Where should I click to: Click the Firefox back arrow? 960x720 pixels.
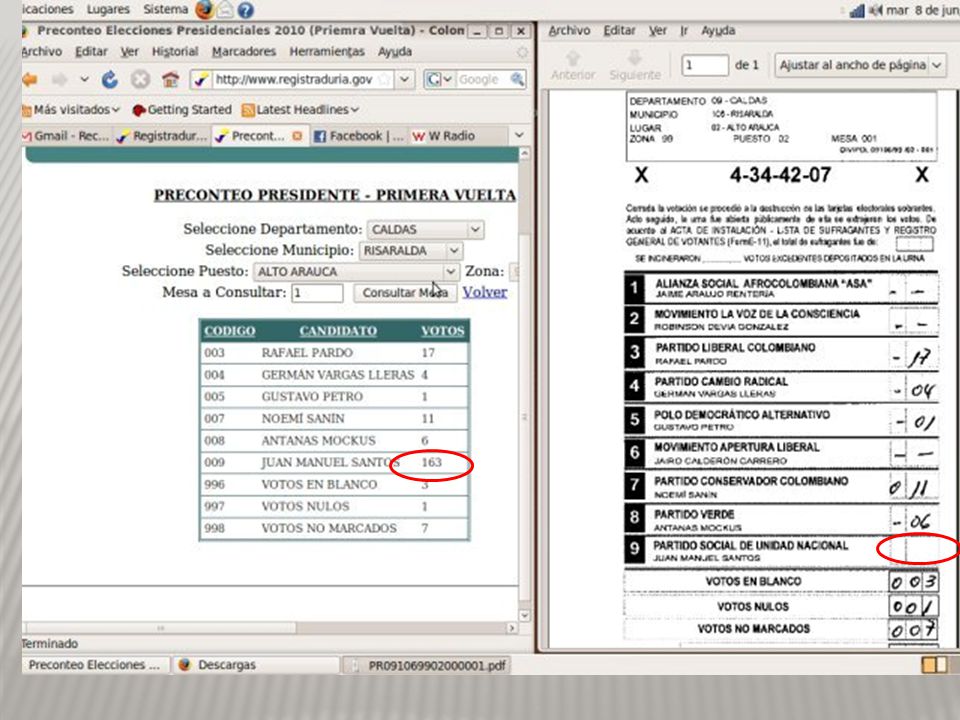tap(30, 80)
